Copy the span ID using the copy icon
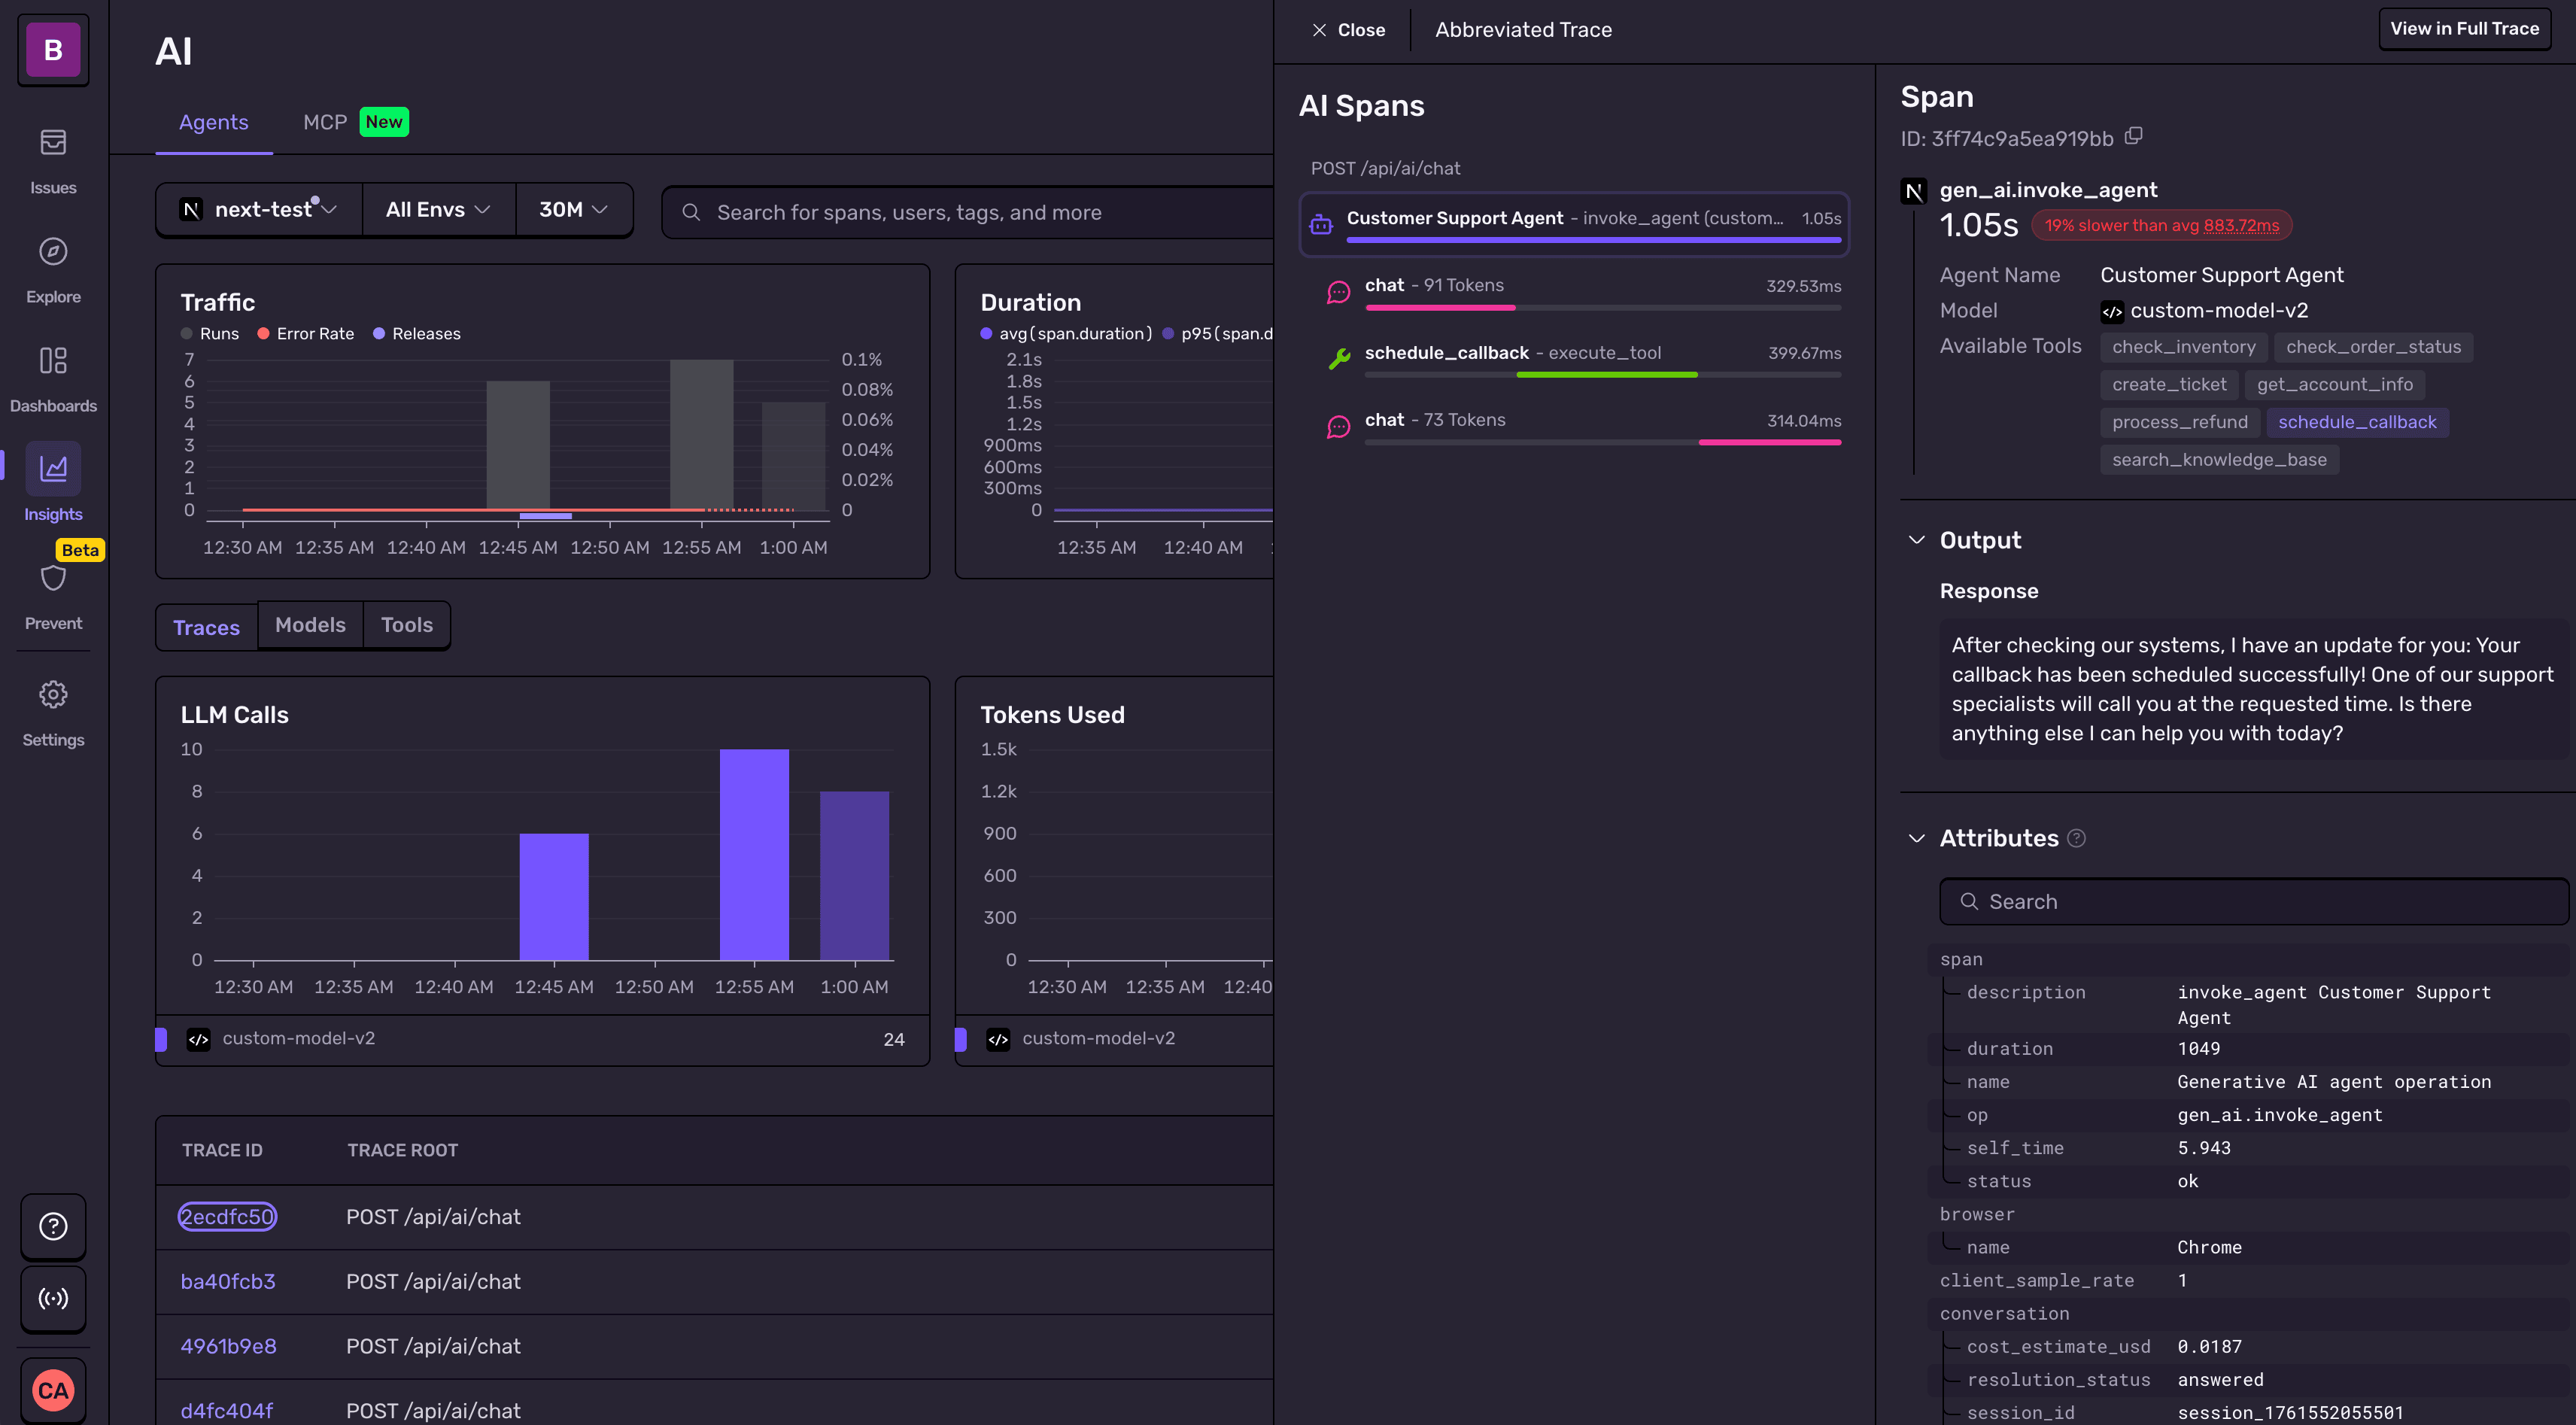Viewport: 2576px width, 1425px height. point(2135,138)
